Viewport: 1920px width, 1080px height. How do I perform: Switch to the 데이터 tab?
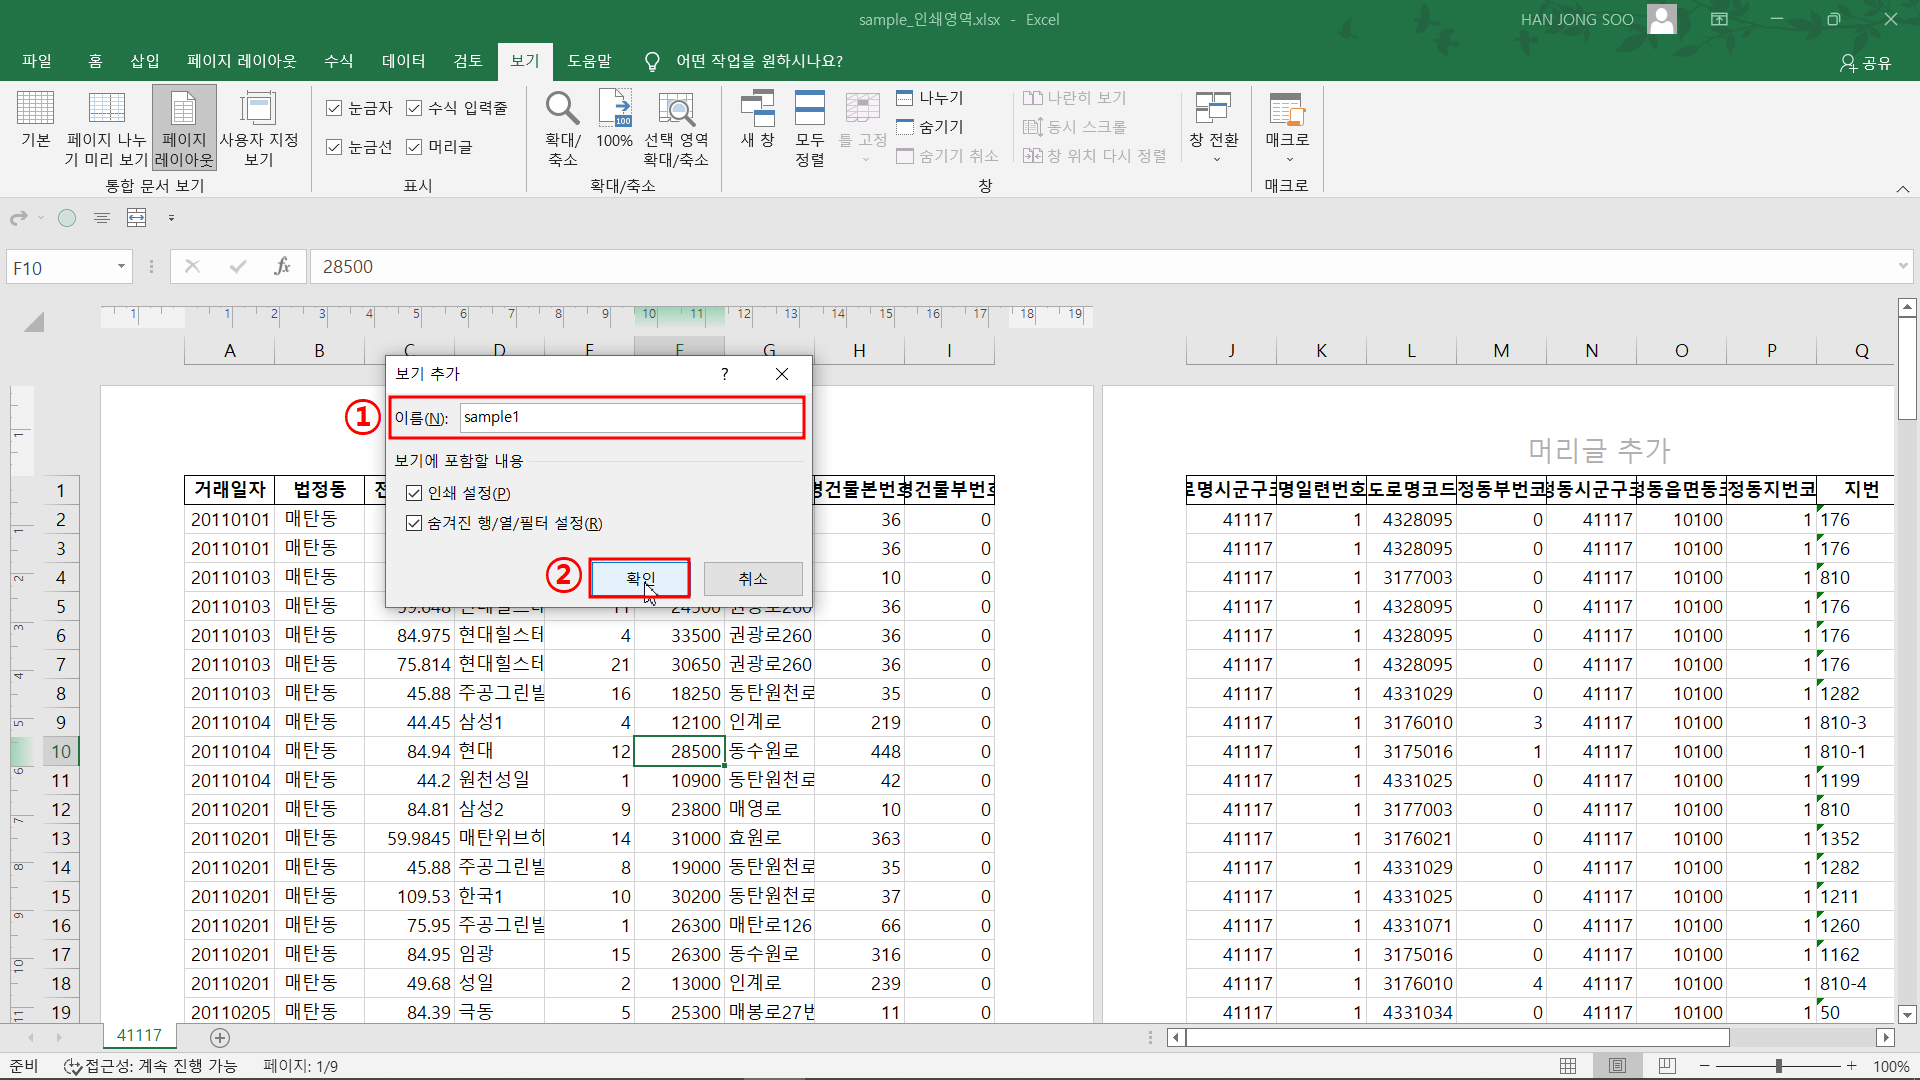pyautogui.click(x=403, y=61)
